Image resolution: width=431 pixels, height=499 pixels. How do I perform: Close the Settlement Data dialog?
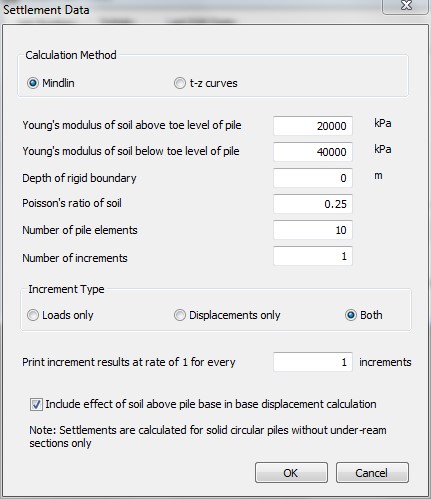tap(405, 6)
